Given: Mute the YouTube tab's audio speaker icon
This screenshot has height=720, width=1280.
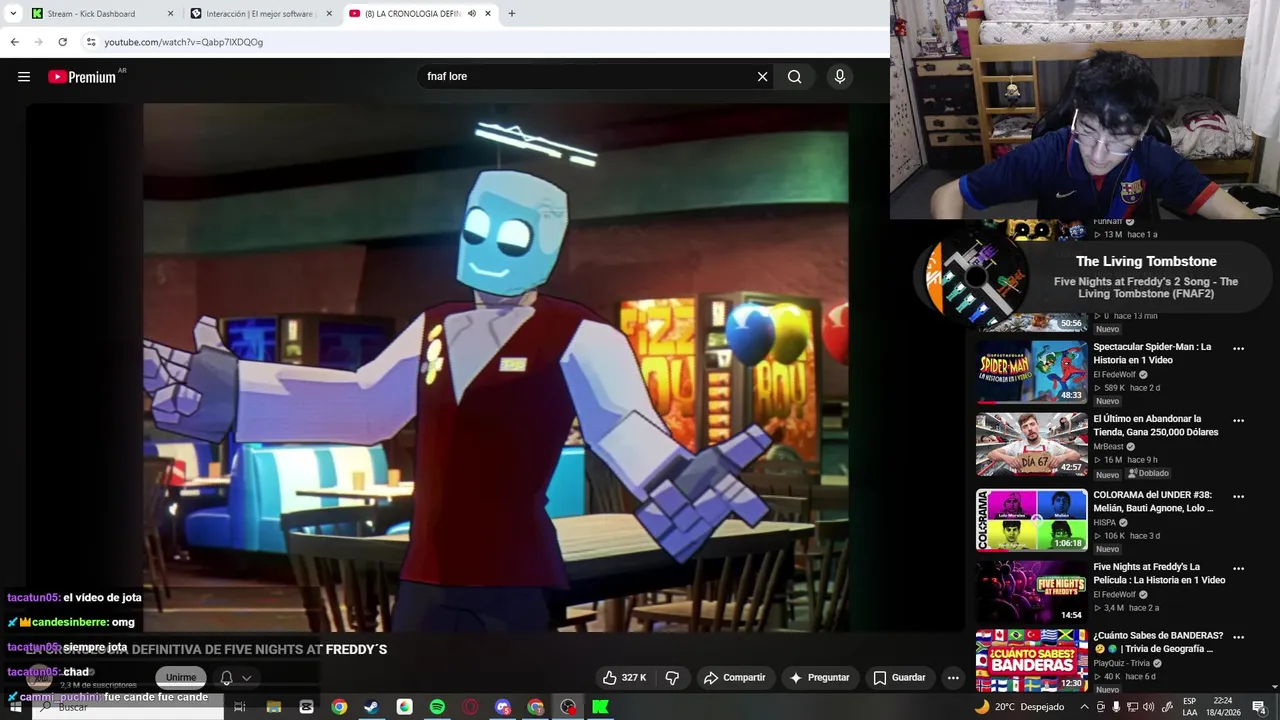Looking at the screenshot, I should [x=472, y=14].
